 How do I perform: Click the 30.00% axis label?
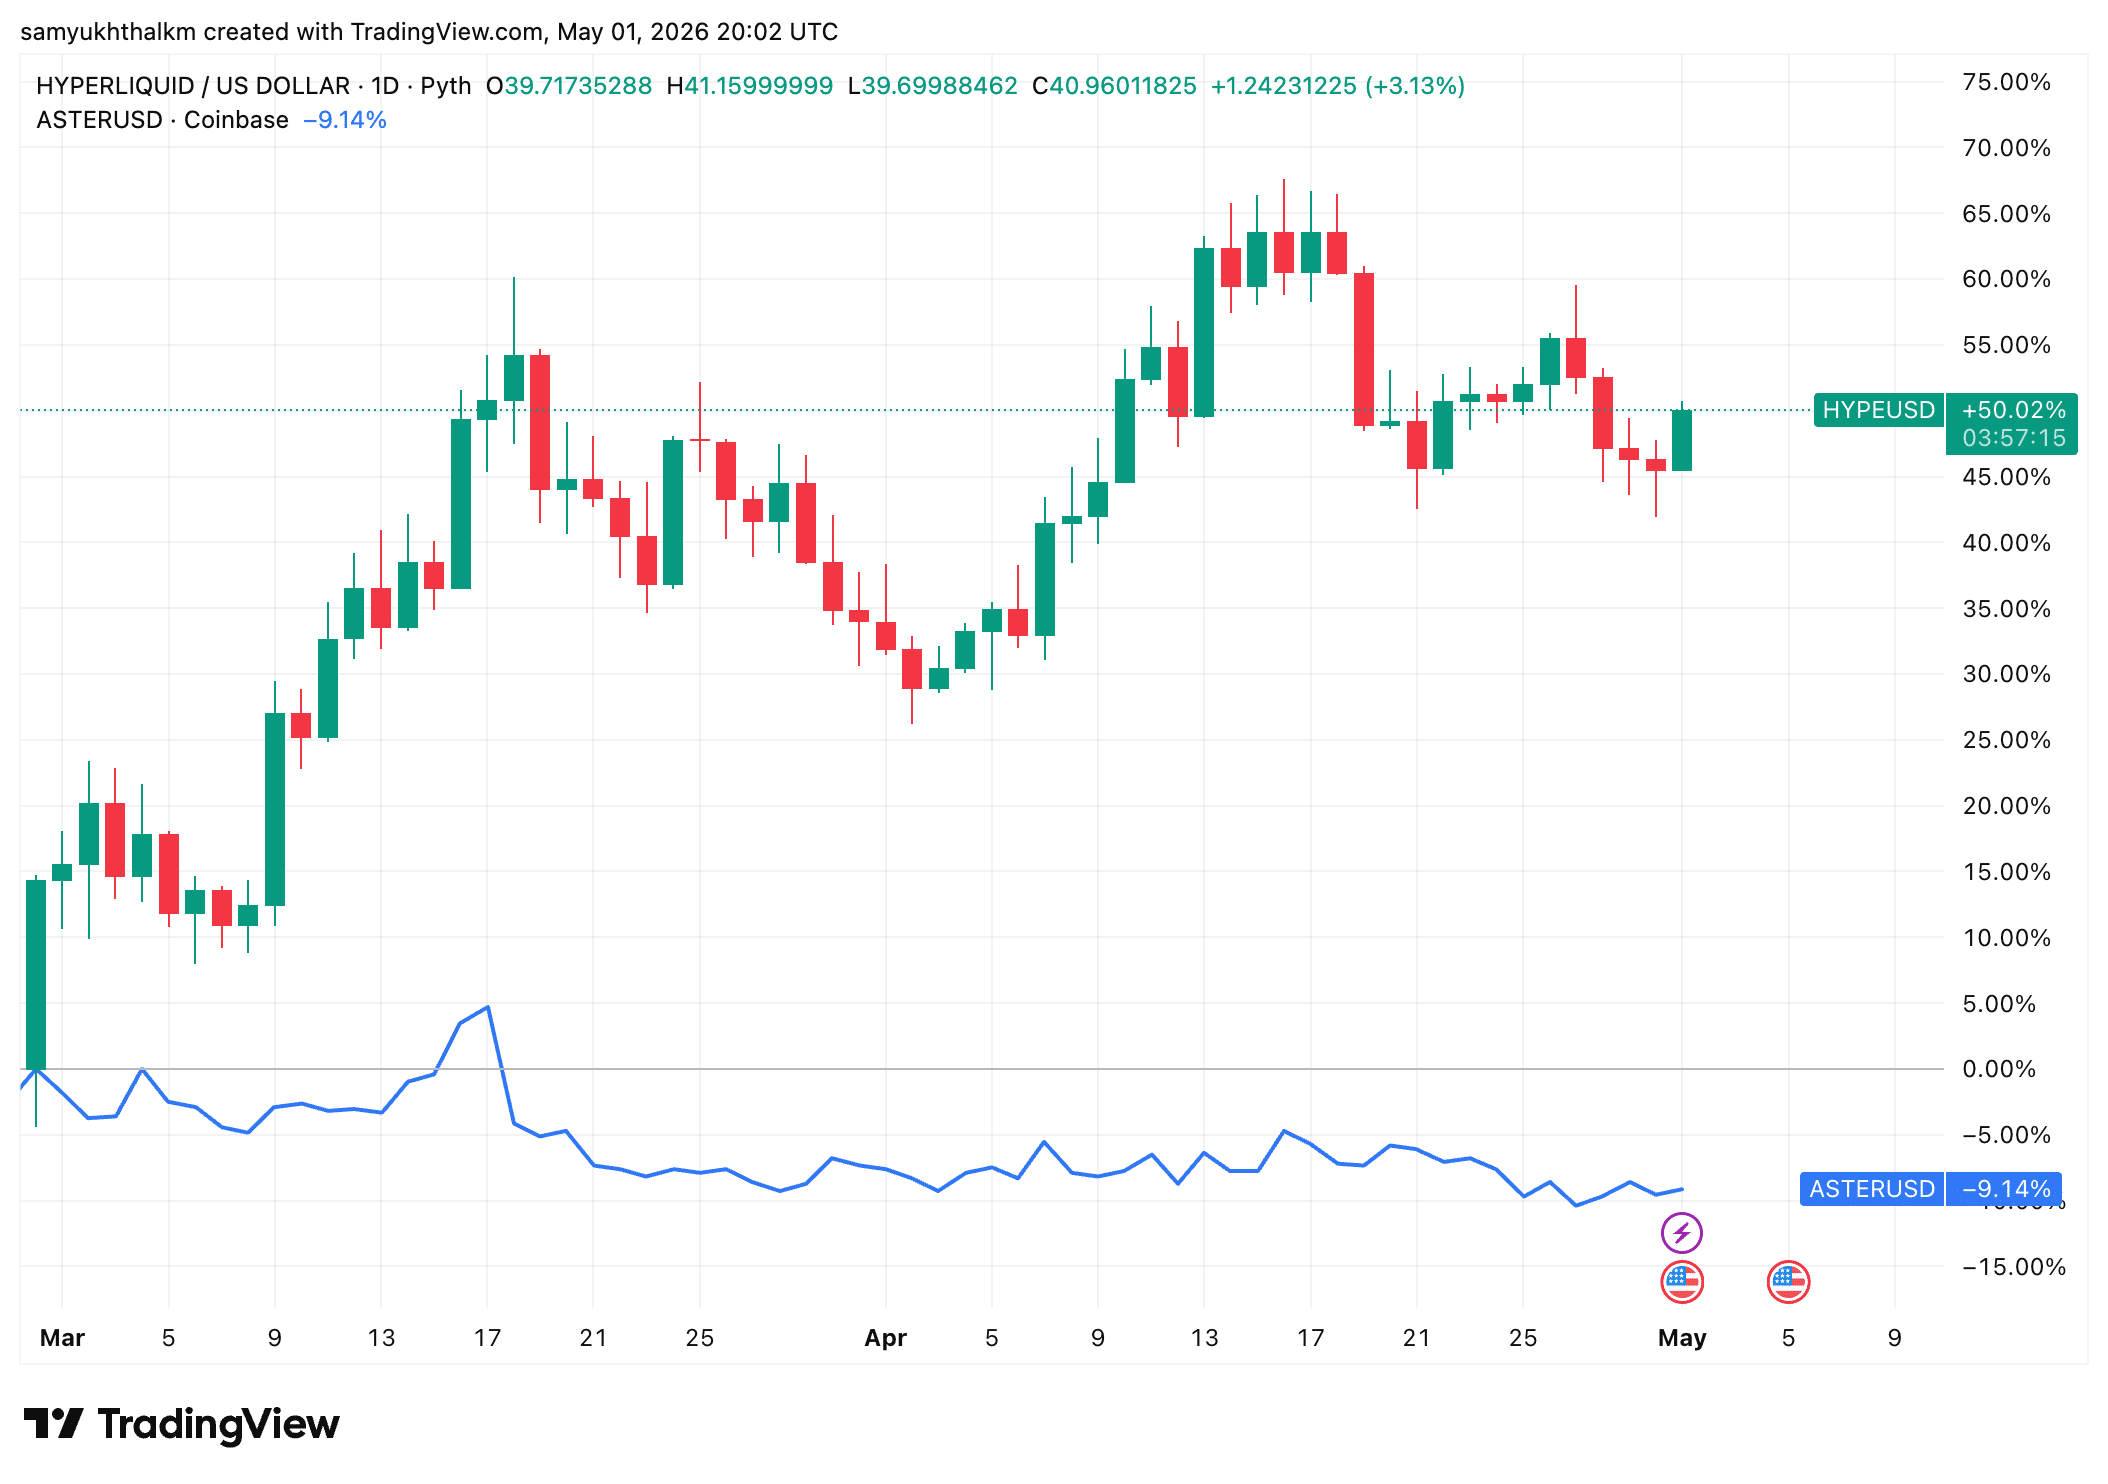pyautogui.click(x=2006, y=674)
